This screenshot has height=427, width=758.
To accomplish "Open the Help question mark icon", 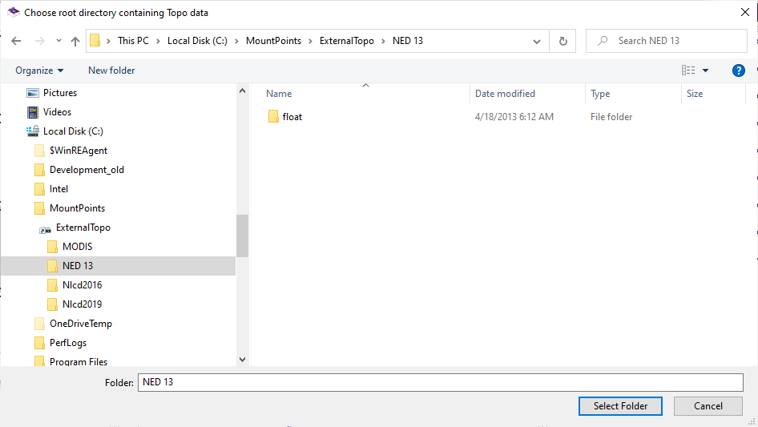I will (x=739, y=70).
